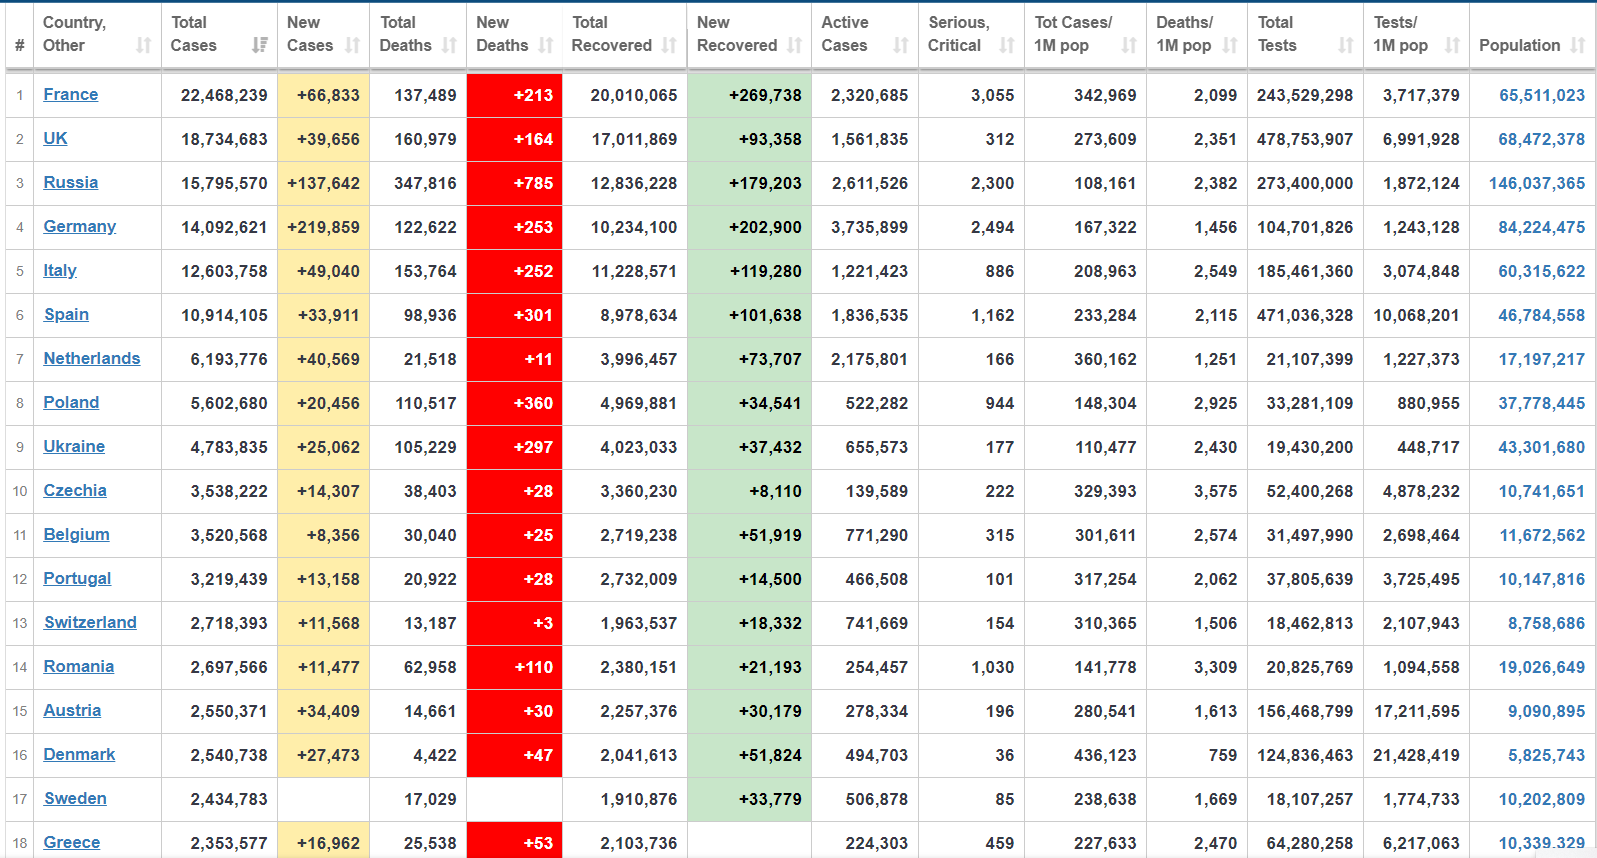Open France population link 65,511,023
Image resolution: width=1597 pixels, height=858 pixels.
[1541, 95]
